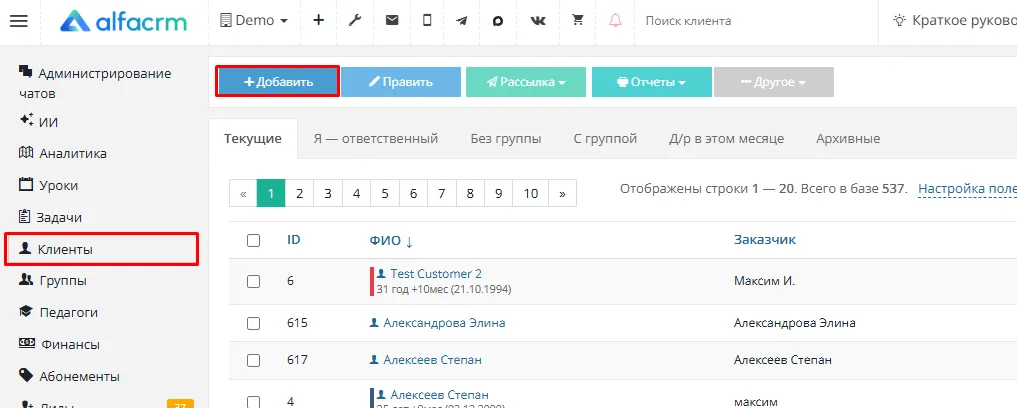Click the plus quick-add icon in top bar
This screenshot has height=408, width=1017.
[318, 21]
